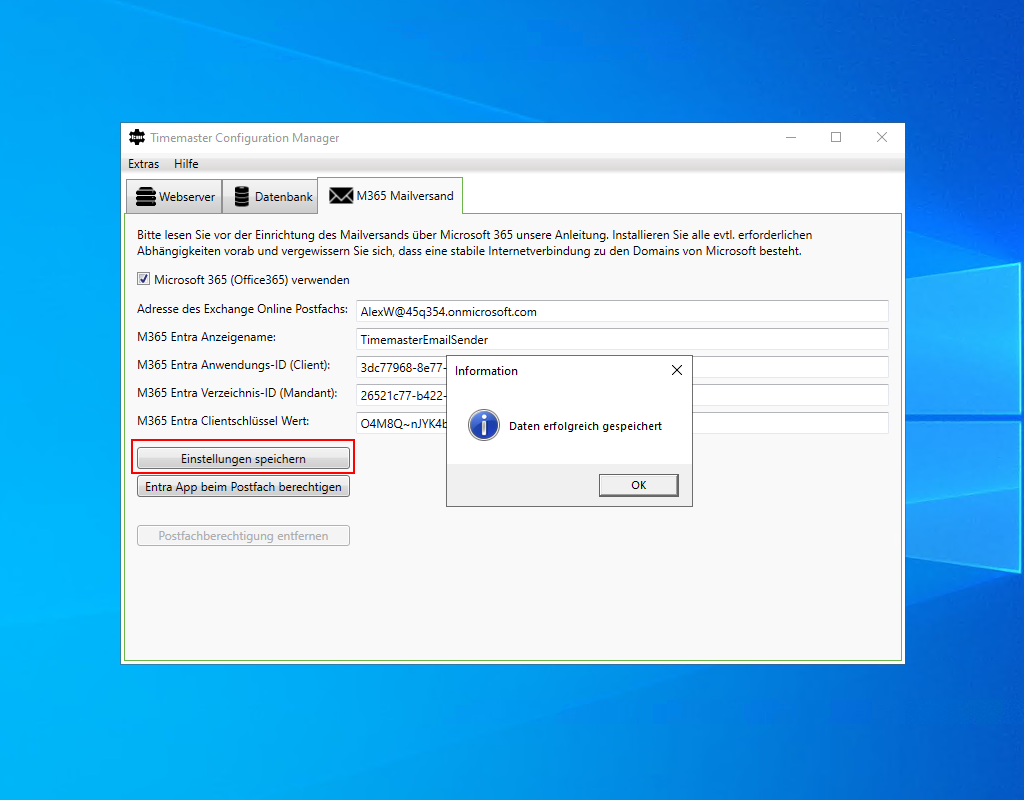
Task: Click the blue info icon in the dialog
Action: [484, 426]
